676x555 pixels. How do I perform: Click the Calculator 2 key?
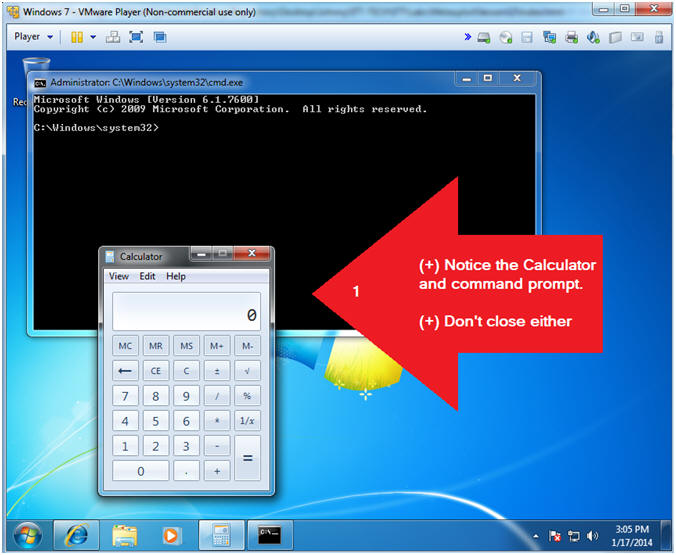[x=156, y=446]
